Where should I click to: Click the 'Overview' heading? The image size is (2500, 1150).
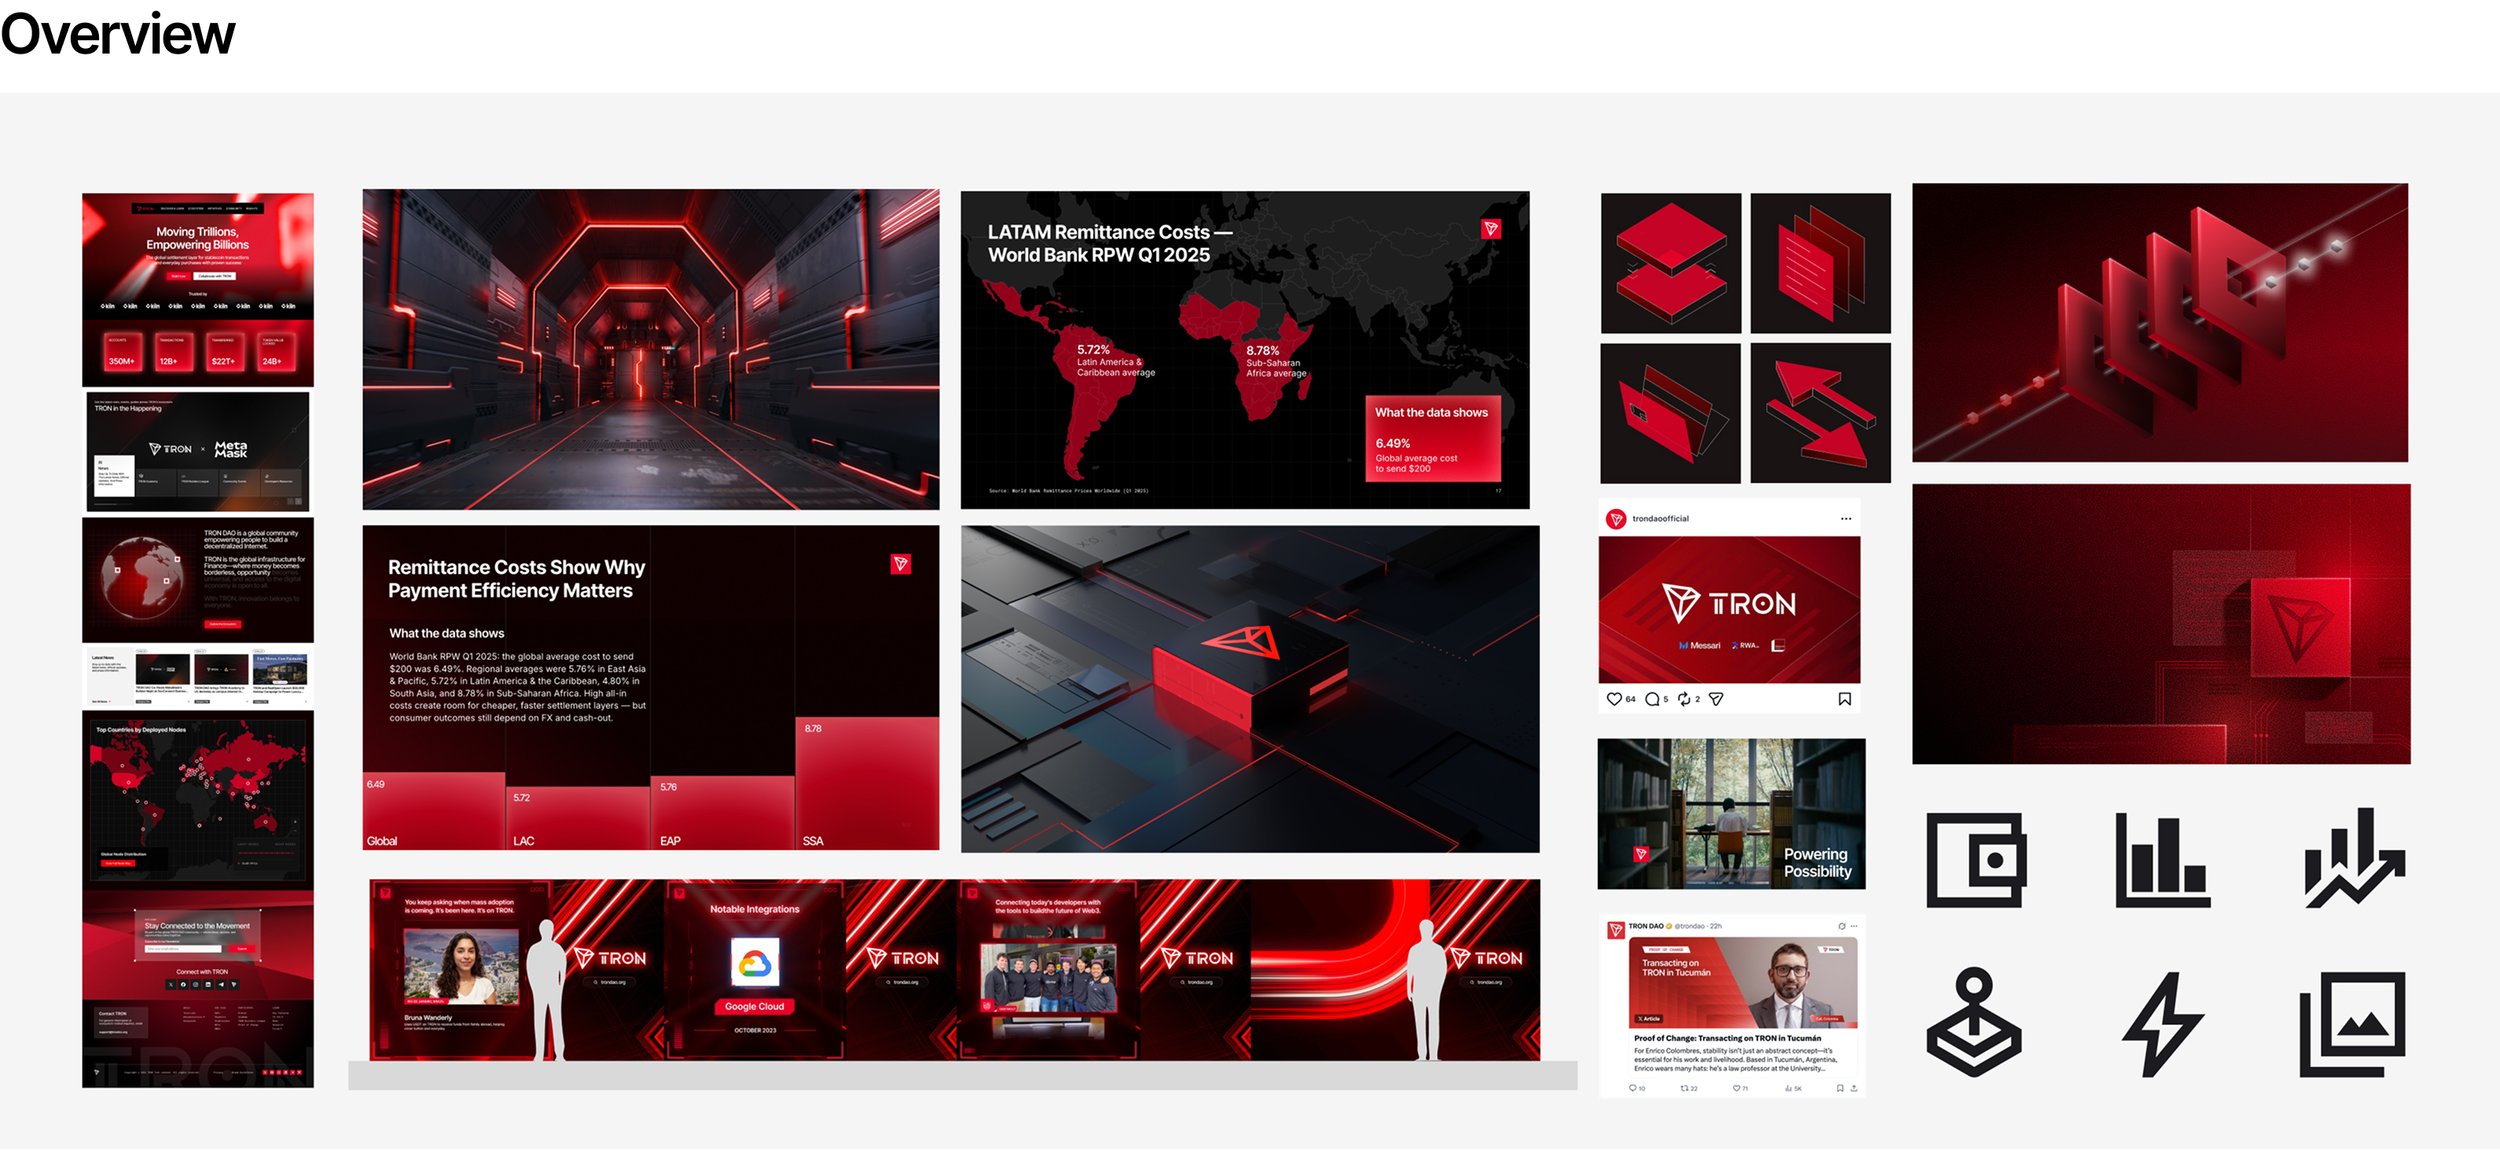(x=118, y=33)
